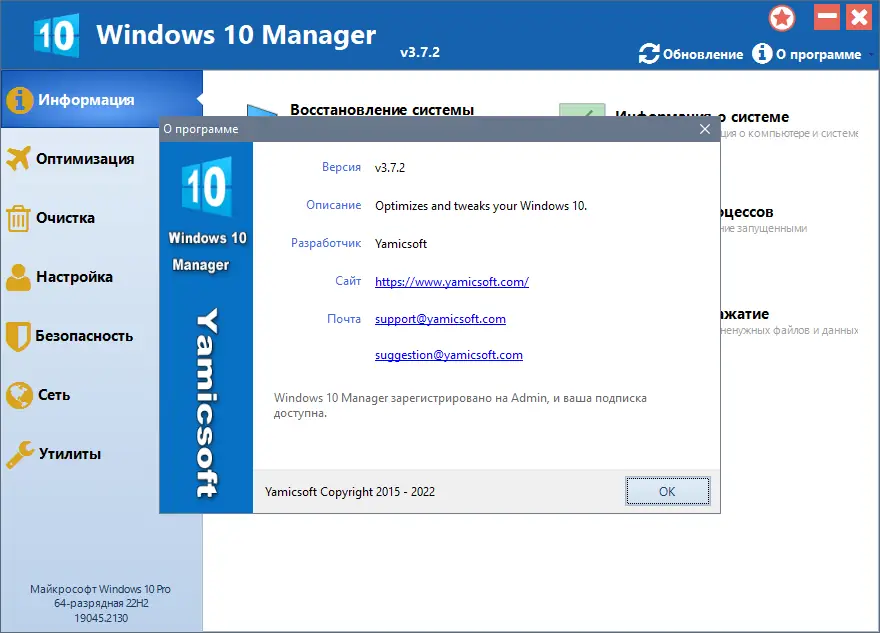
Task: Click the Разработчик label
Action: point(326,244)
